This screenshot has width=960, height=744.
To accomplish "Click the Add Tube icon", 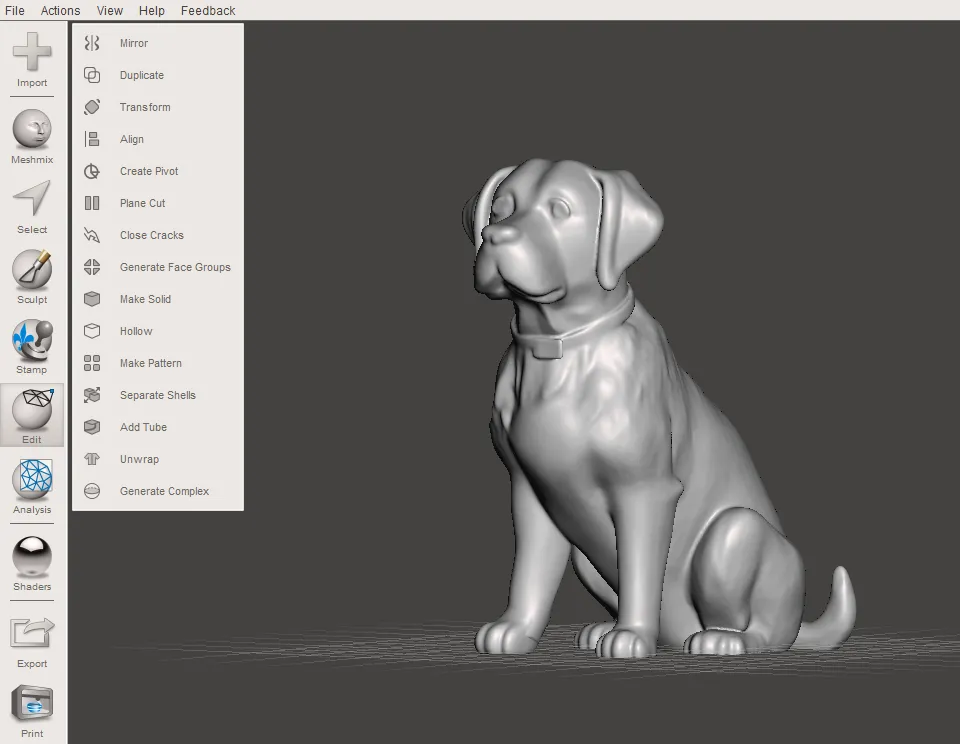I will click(92, 427).
